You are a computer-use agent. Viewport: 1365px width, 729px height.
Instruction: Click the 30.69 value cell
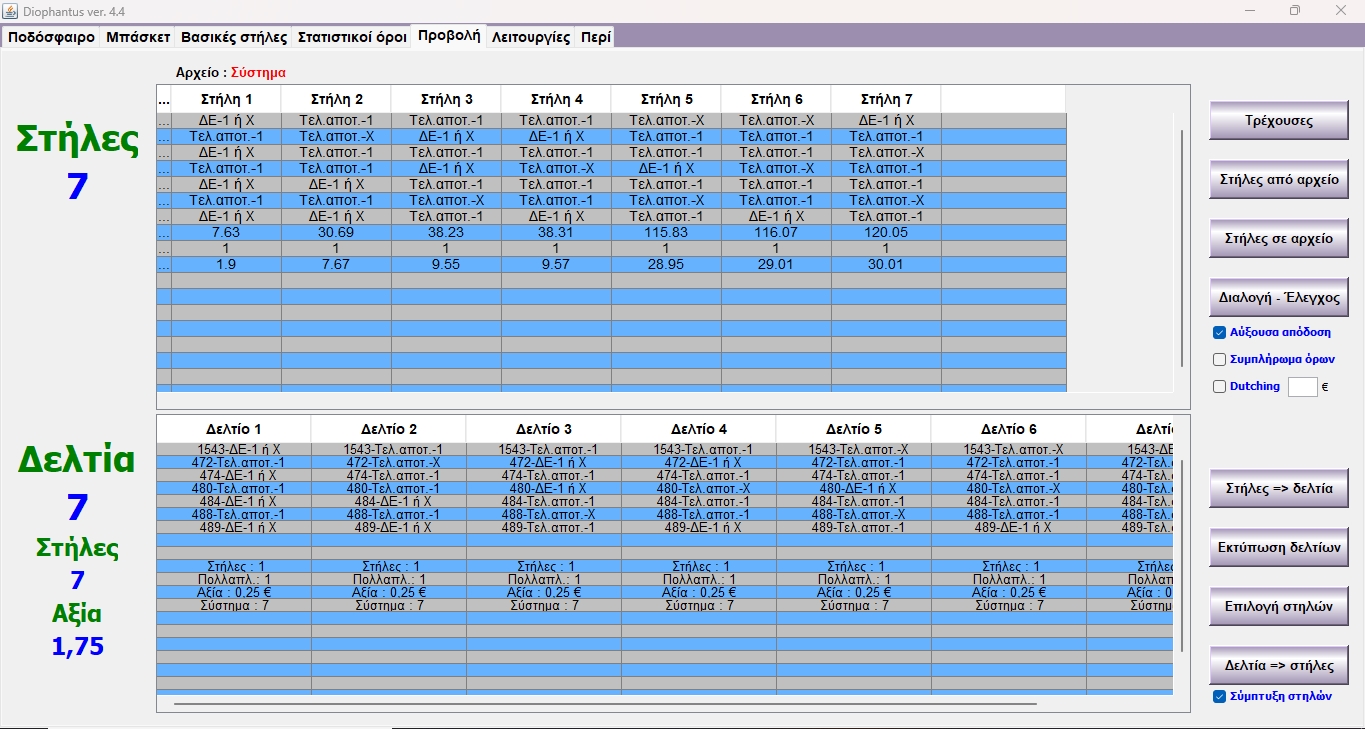[x=336, y=232]
